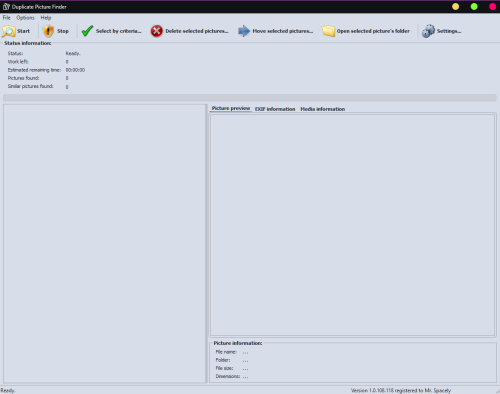
Task: Click the red X Delete selected pictures icon
Action: tap(156, 31)
